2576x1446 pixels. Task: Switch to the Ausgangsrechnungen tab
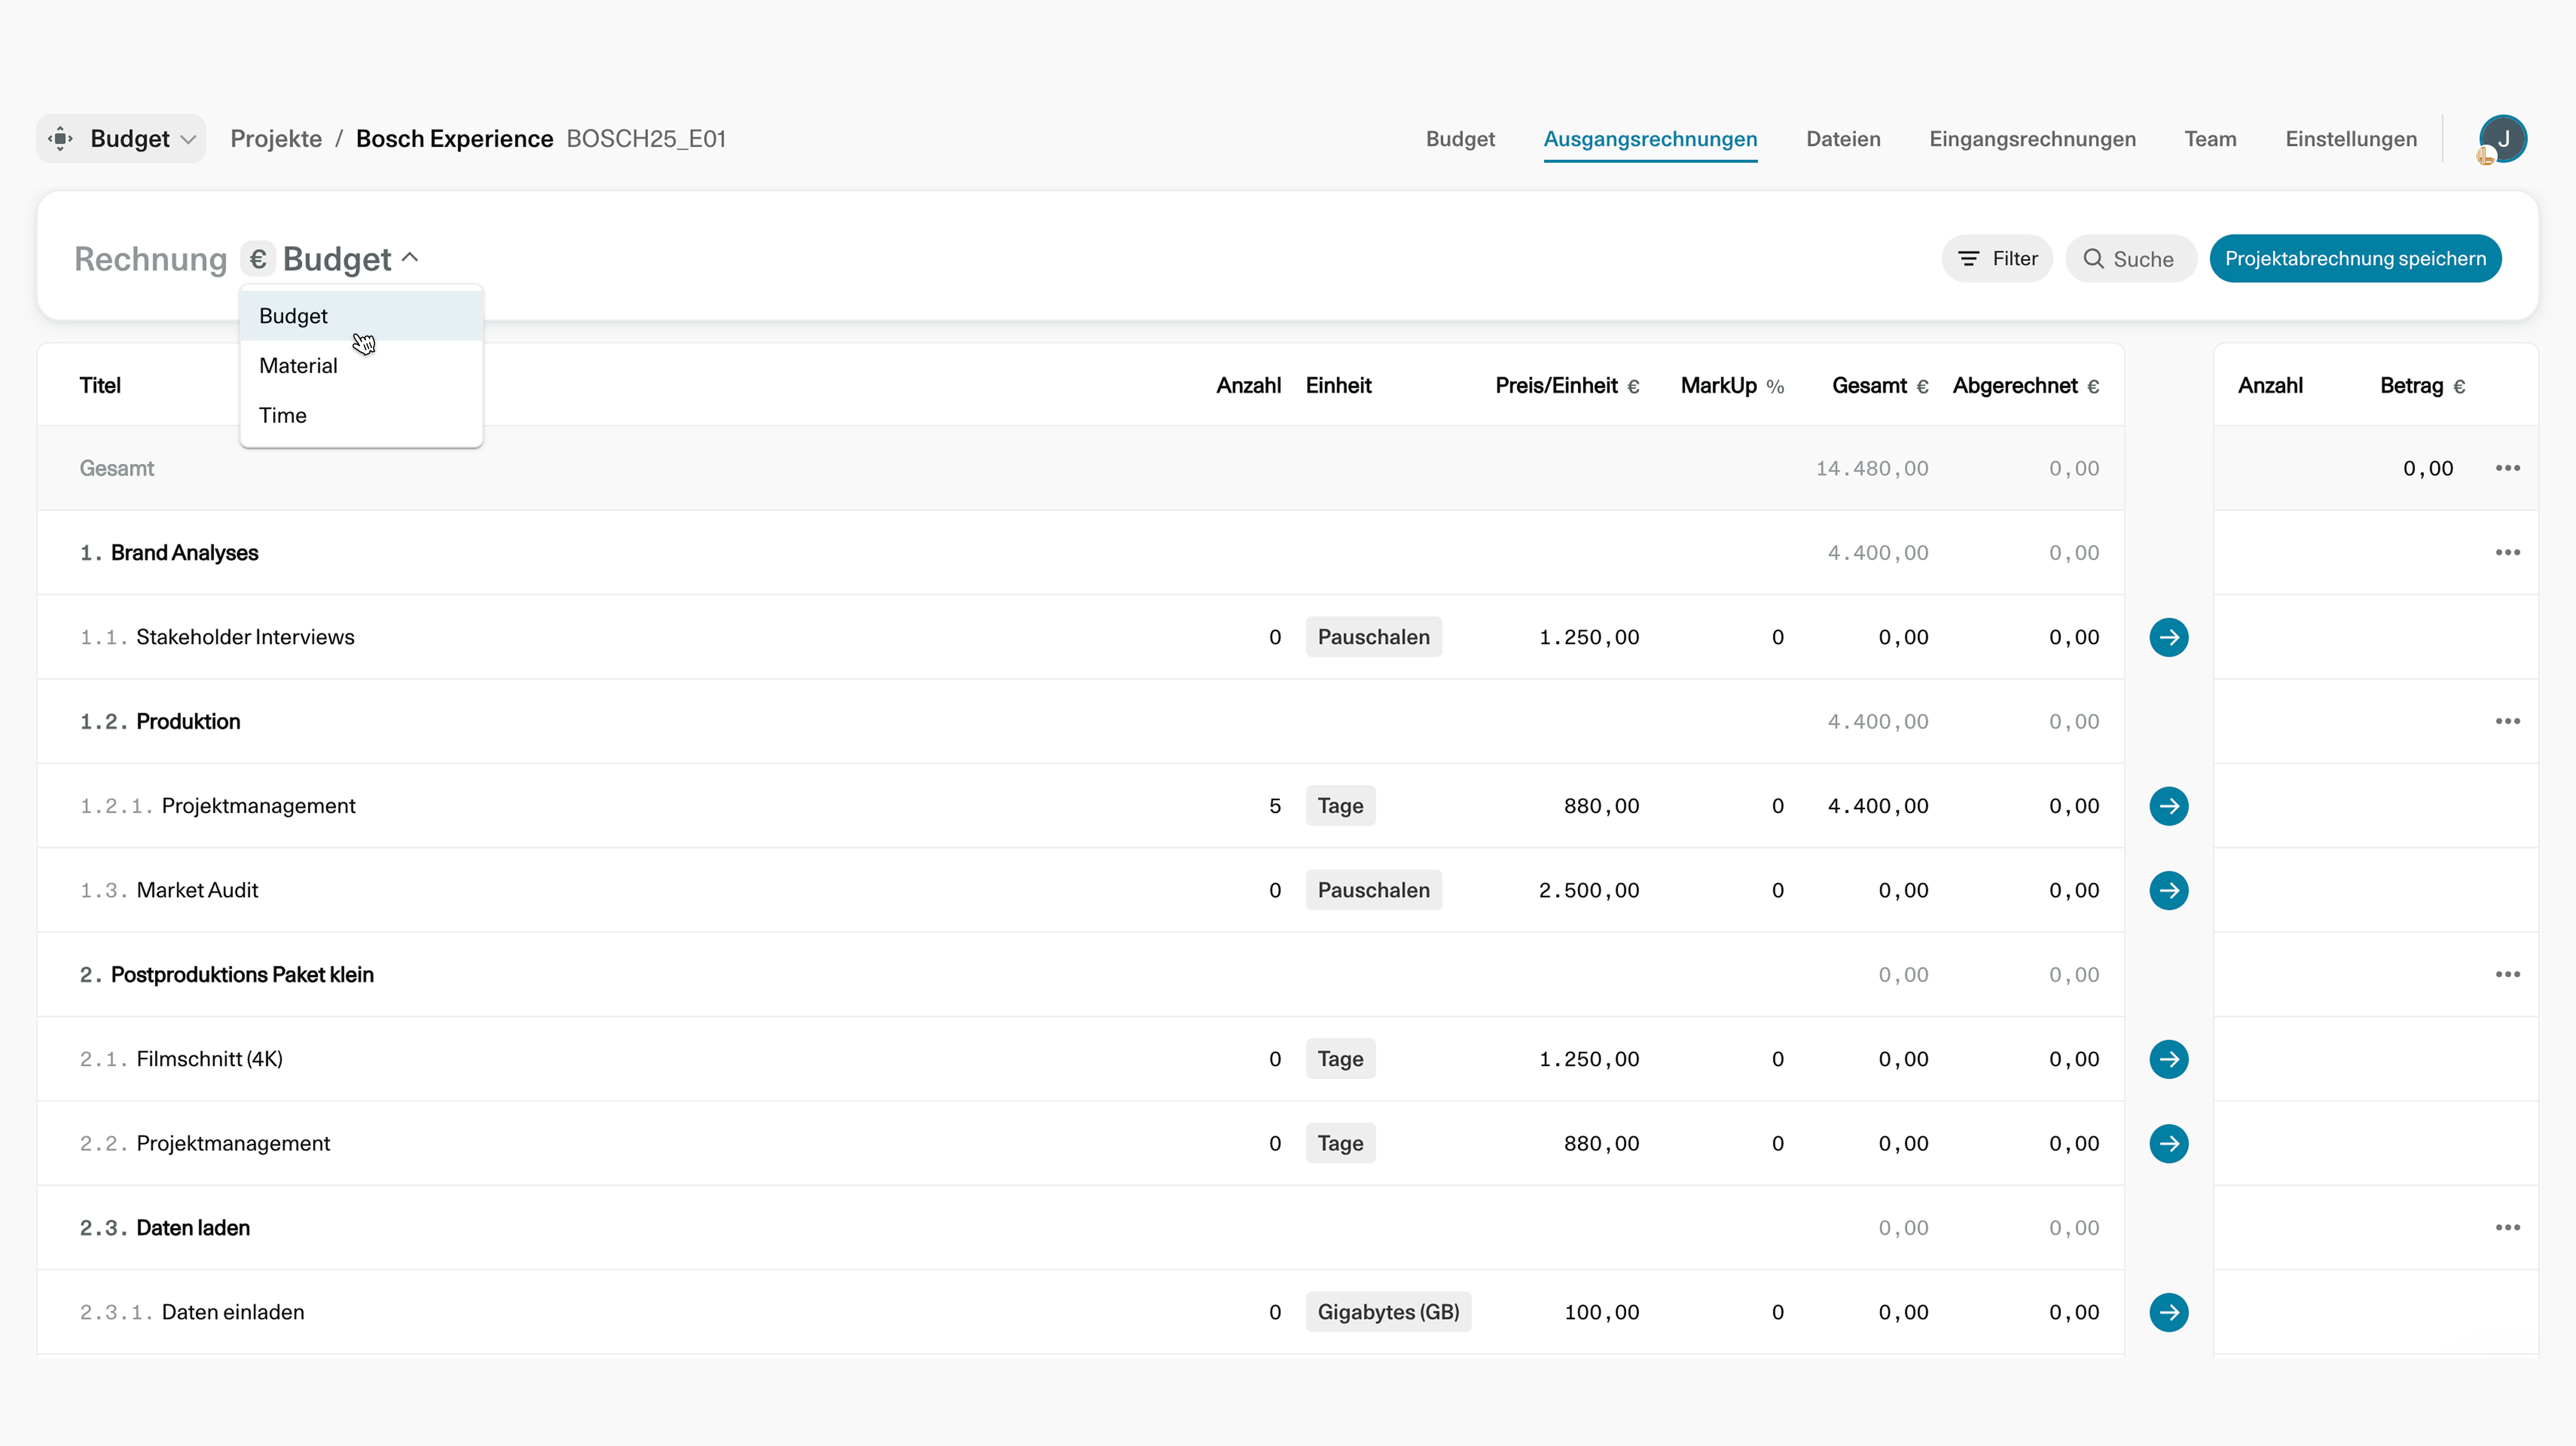tap(1650, 139)
